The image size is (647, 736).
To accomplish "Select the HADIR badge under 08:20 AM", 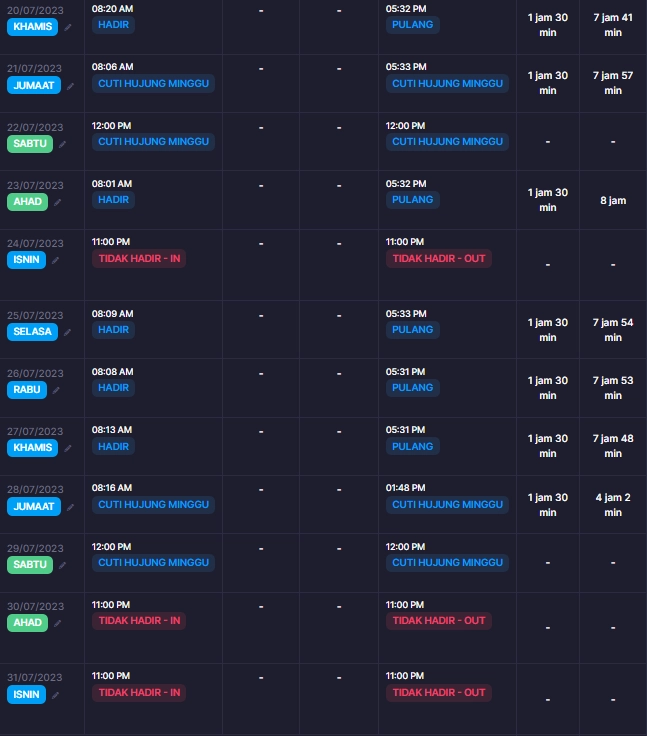I will [113, 24].
